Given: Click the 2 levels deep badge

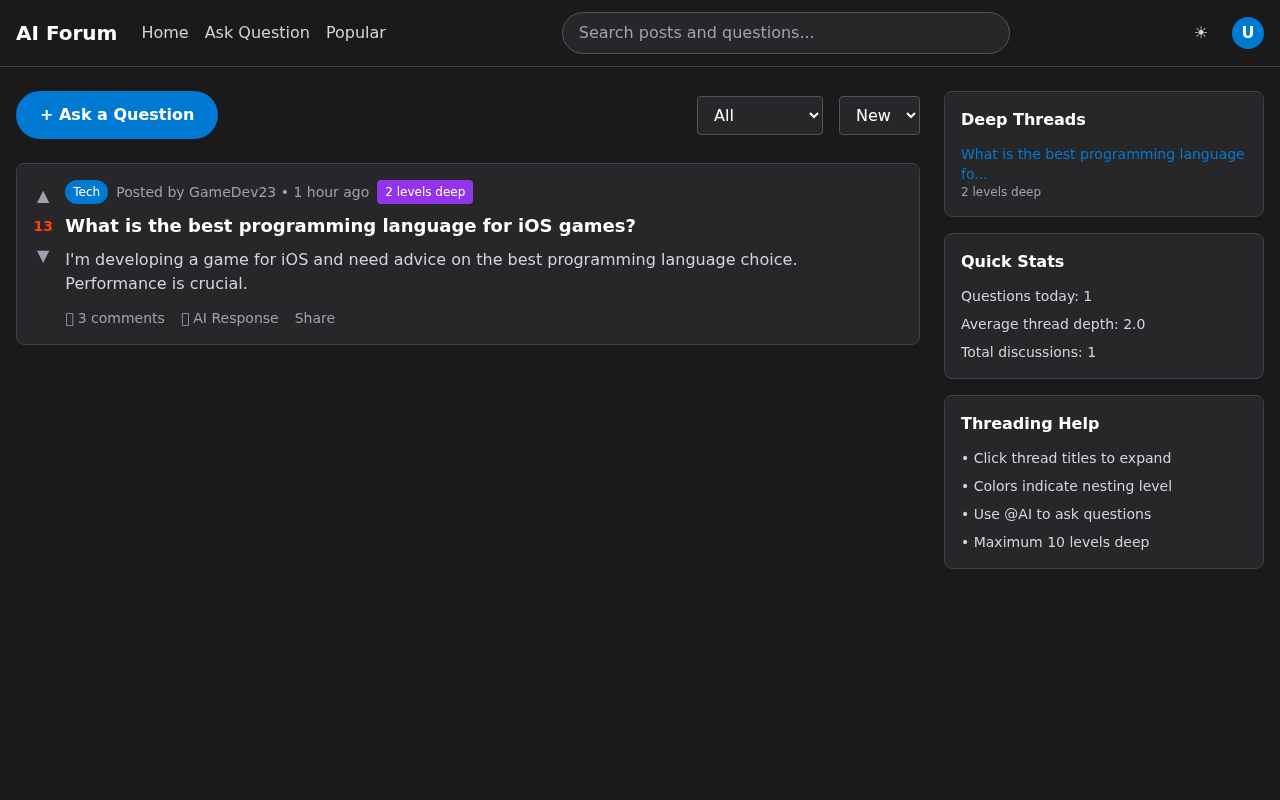Looking at the screenshot, I should point(424,192).
